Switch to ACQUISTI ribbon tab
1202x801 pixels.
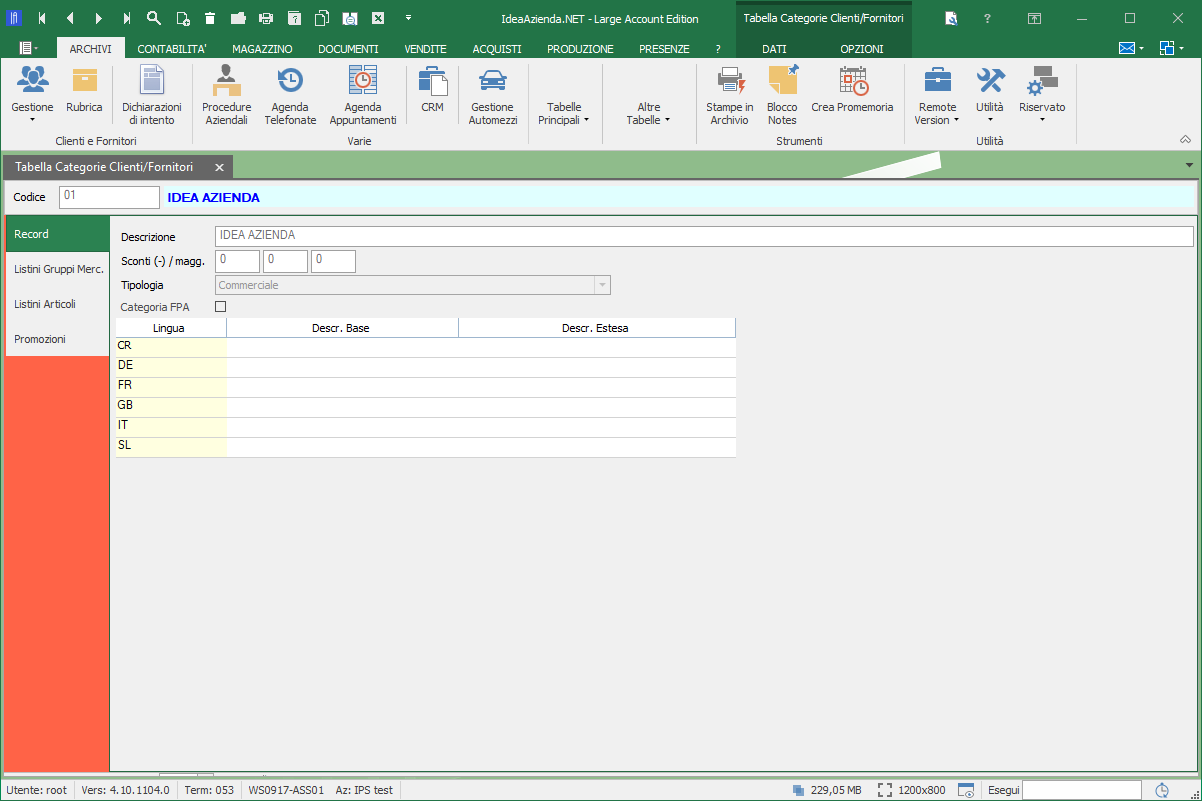tap(497, 48)
